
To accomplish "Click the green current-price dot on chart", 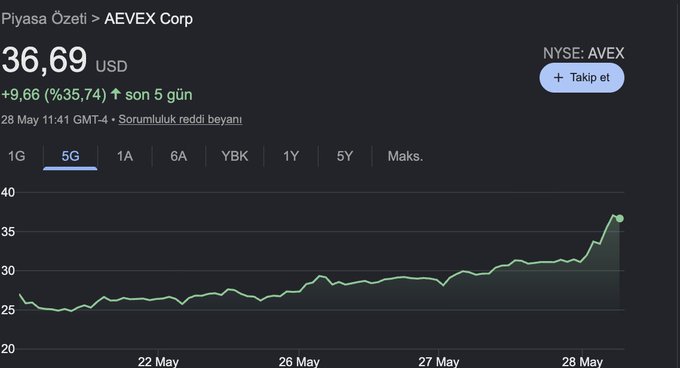I will 620,218.
